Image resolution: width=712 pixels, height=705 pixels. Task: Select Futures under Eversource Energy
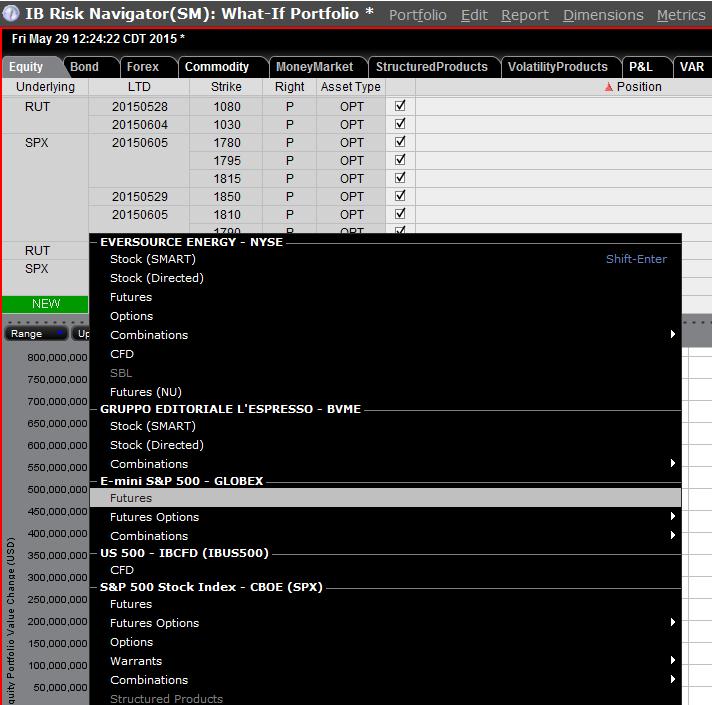[x=385, y=297]
